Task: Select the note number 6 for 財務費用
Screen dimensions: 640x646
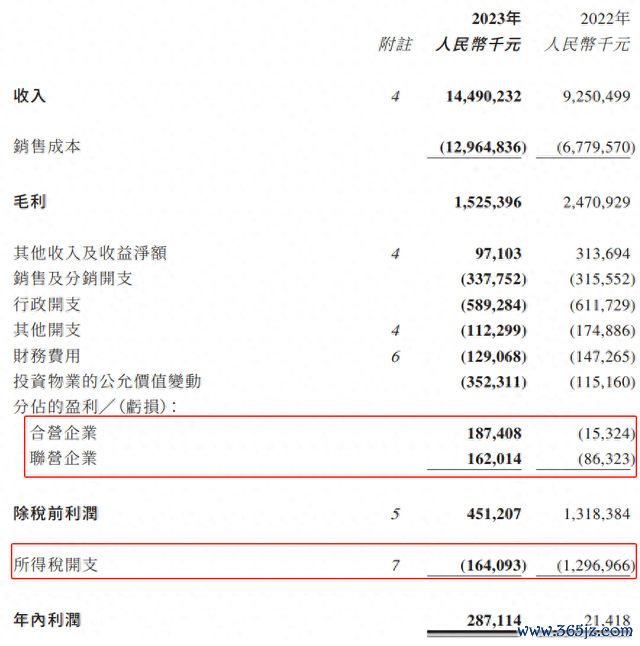Action: pyautogui.click(x=396, y=356)
